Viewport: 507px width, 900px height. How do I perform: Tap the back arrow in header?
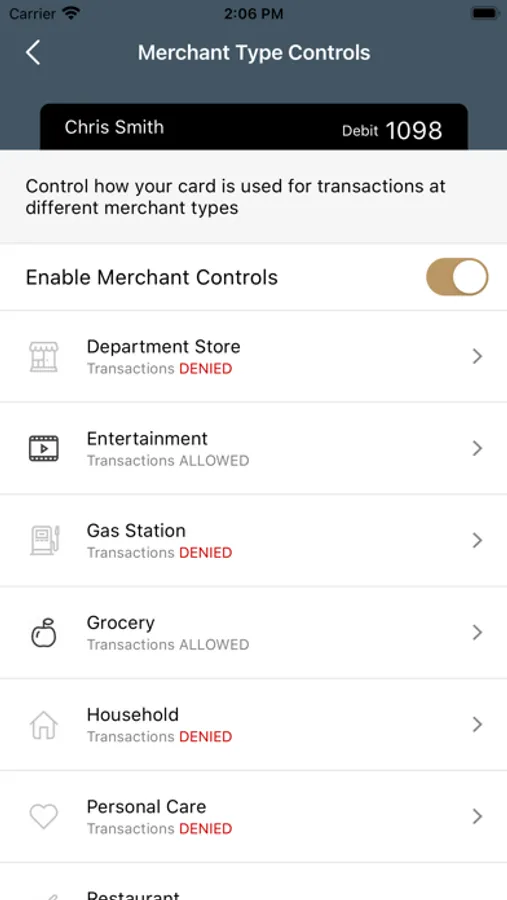(33, 53)
